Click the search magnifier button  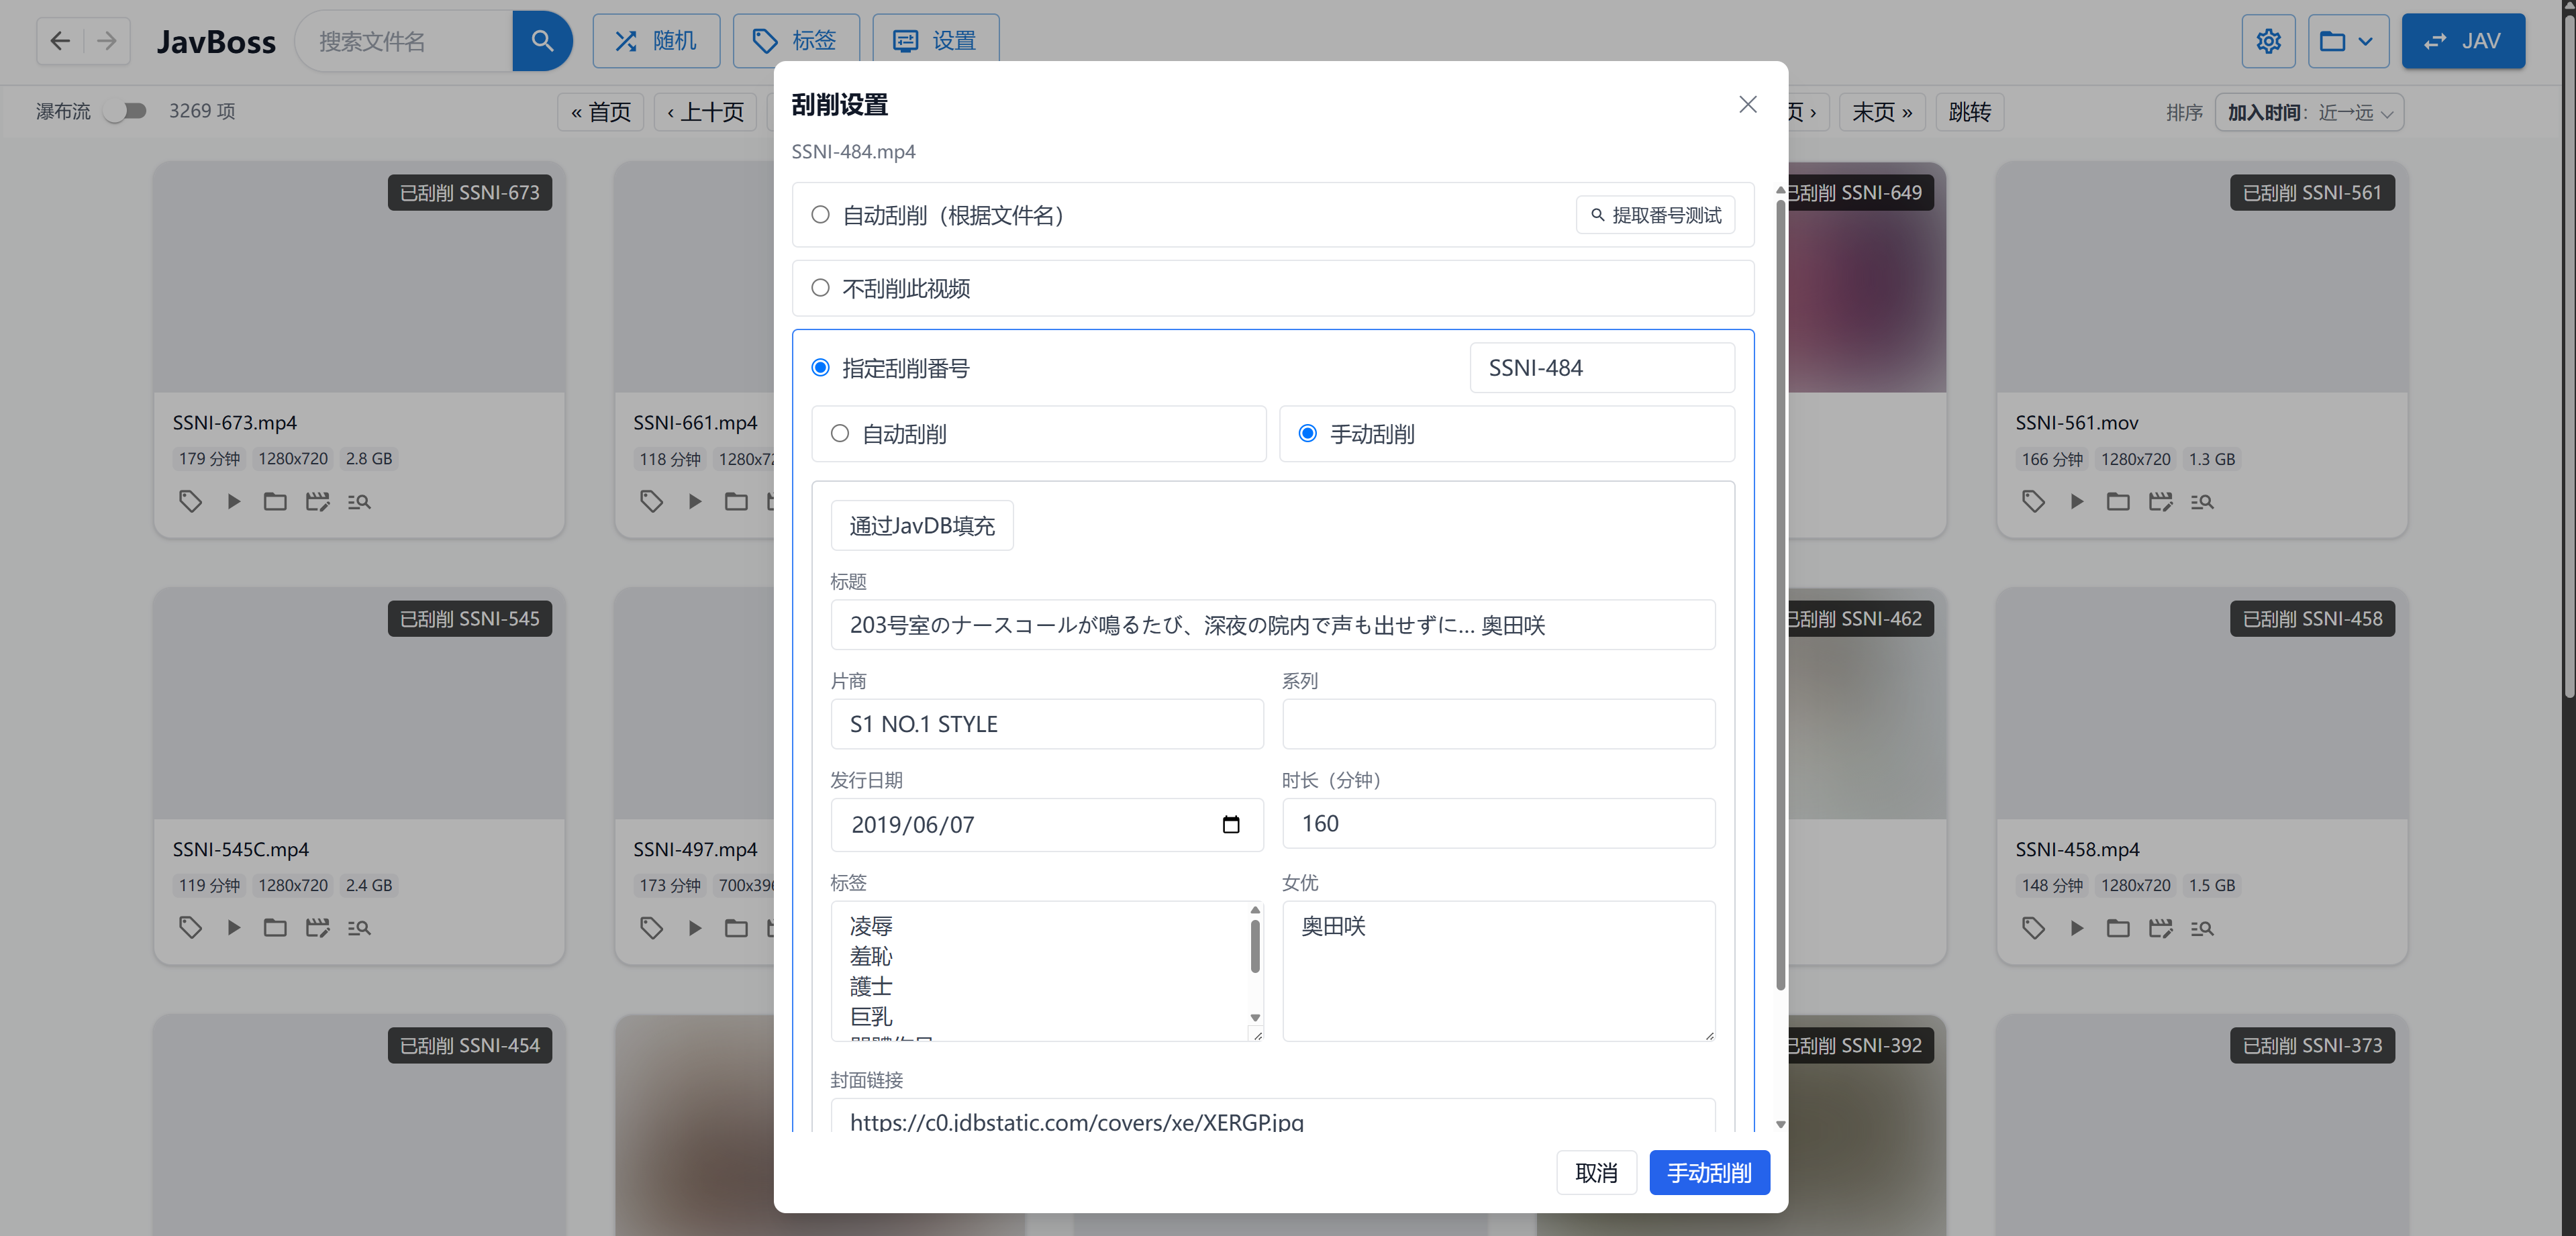pos(542,41)
